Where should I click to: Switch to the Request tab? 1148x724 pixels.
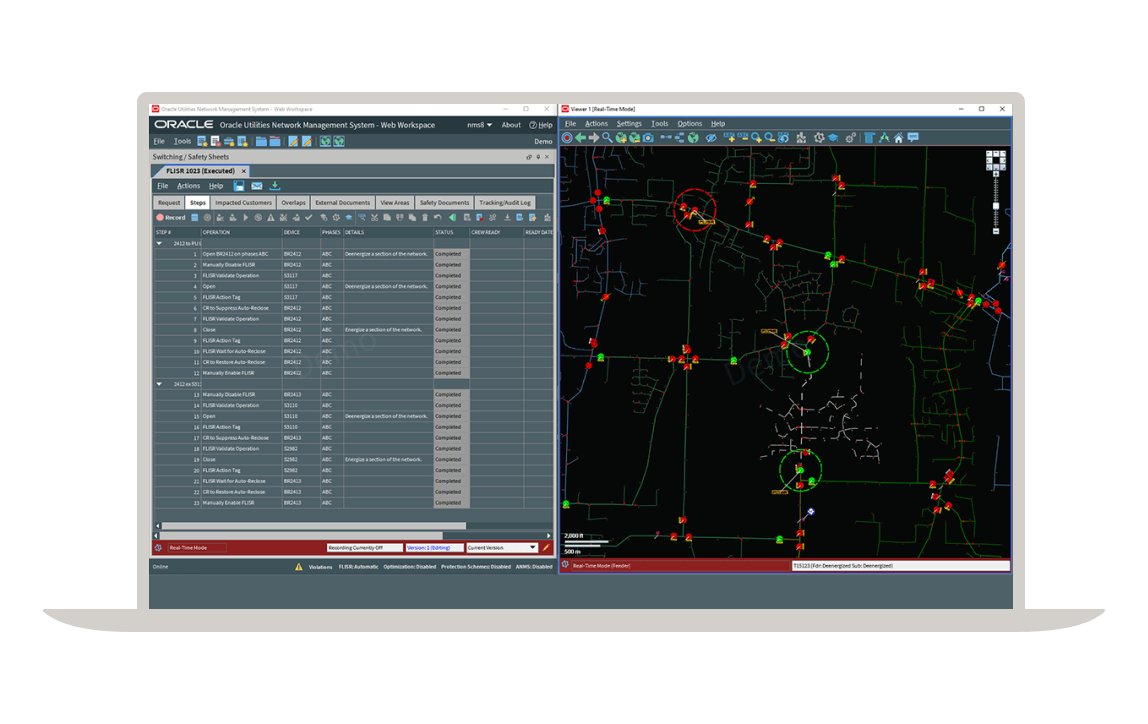tap(169, 203)
